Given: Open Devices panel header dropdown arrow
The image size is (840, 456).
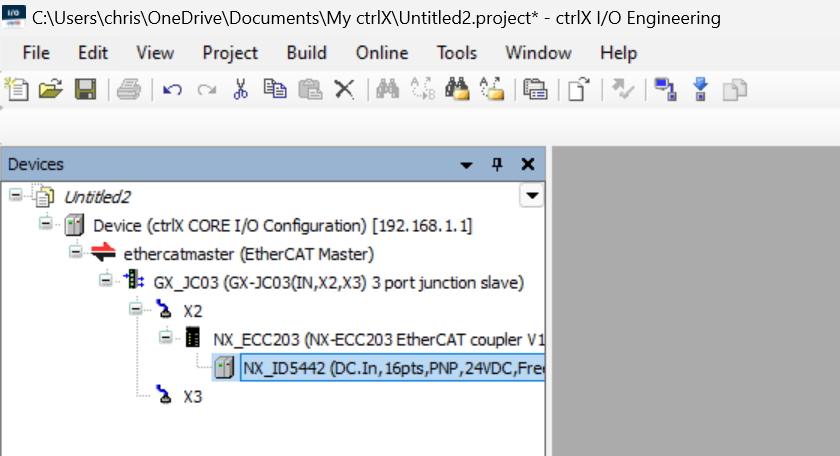Looking at the screenshot, I should (x=466, y=165).
